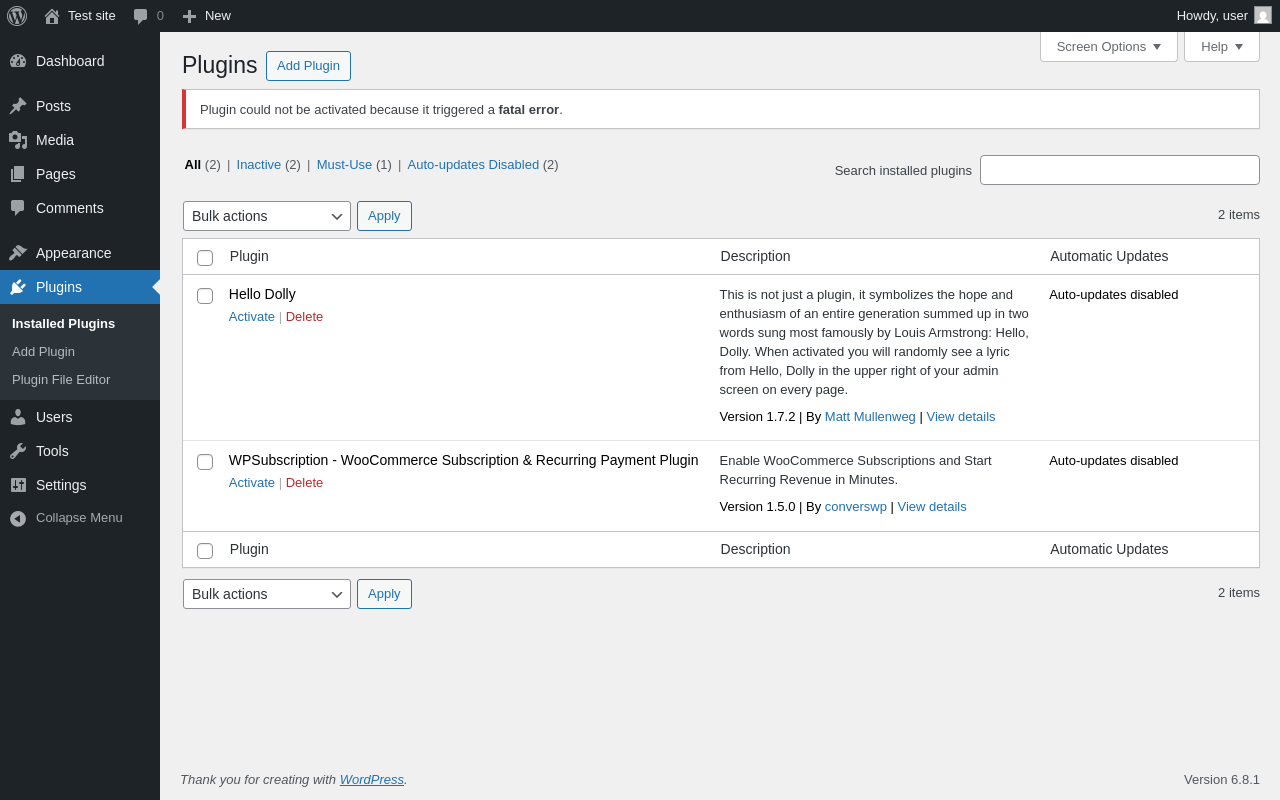Viewport: 1280px width, 800px height.
Task: Click the user avatar in admin bar
Action: pyautogui.click(x=1263, y=16)
